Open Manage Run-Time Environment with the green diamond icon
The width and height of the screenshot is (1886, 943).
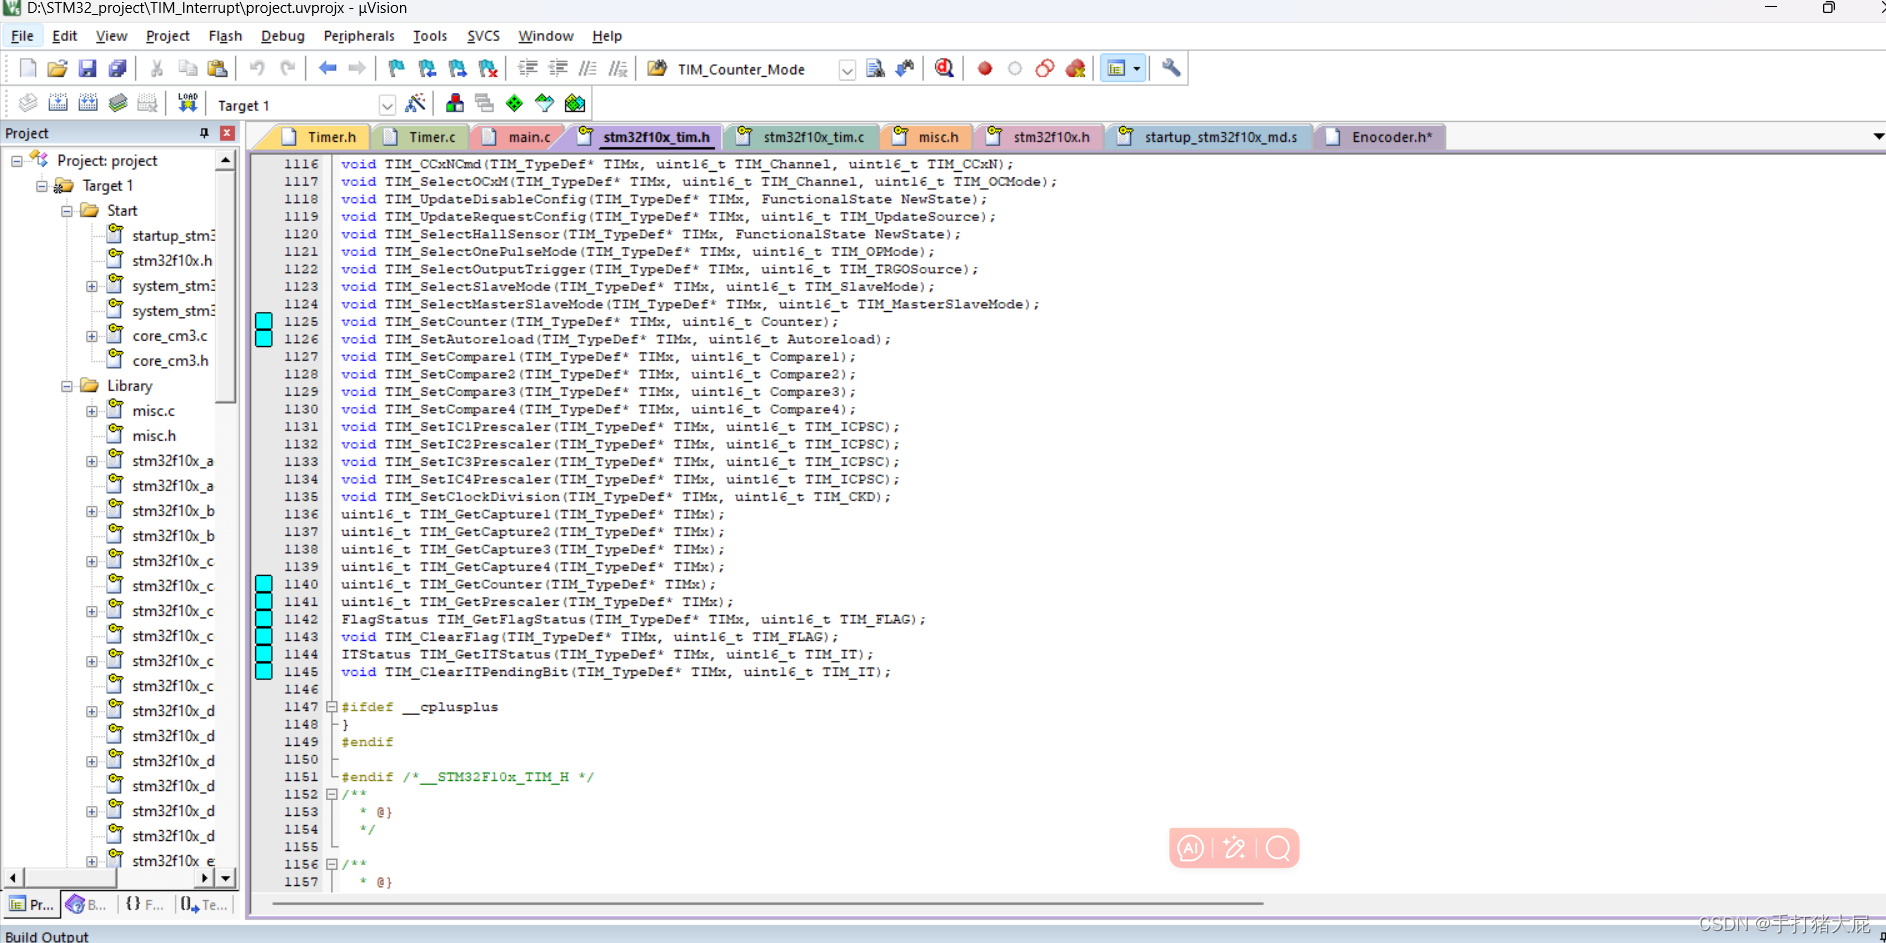pos(514,103)
